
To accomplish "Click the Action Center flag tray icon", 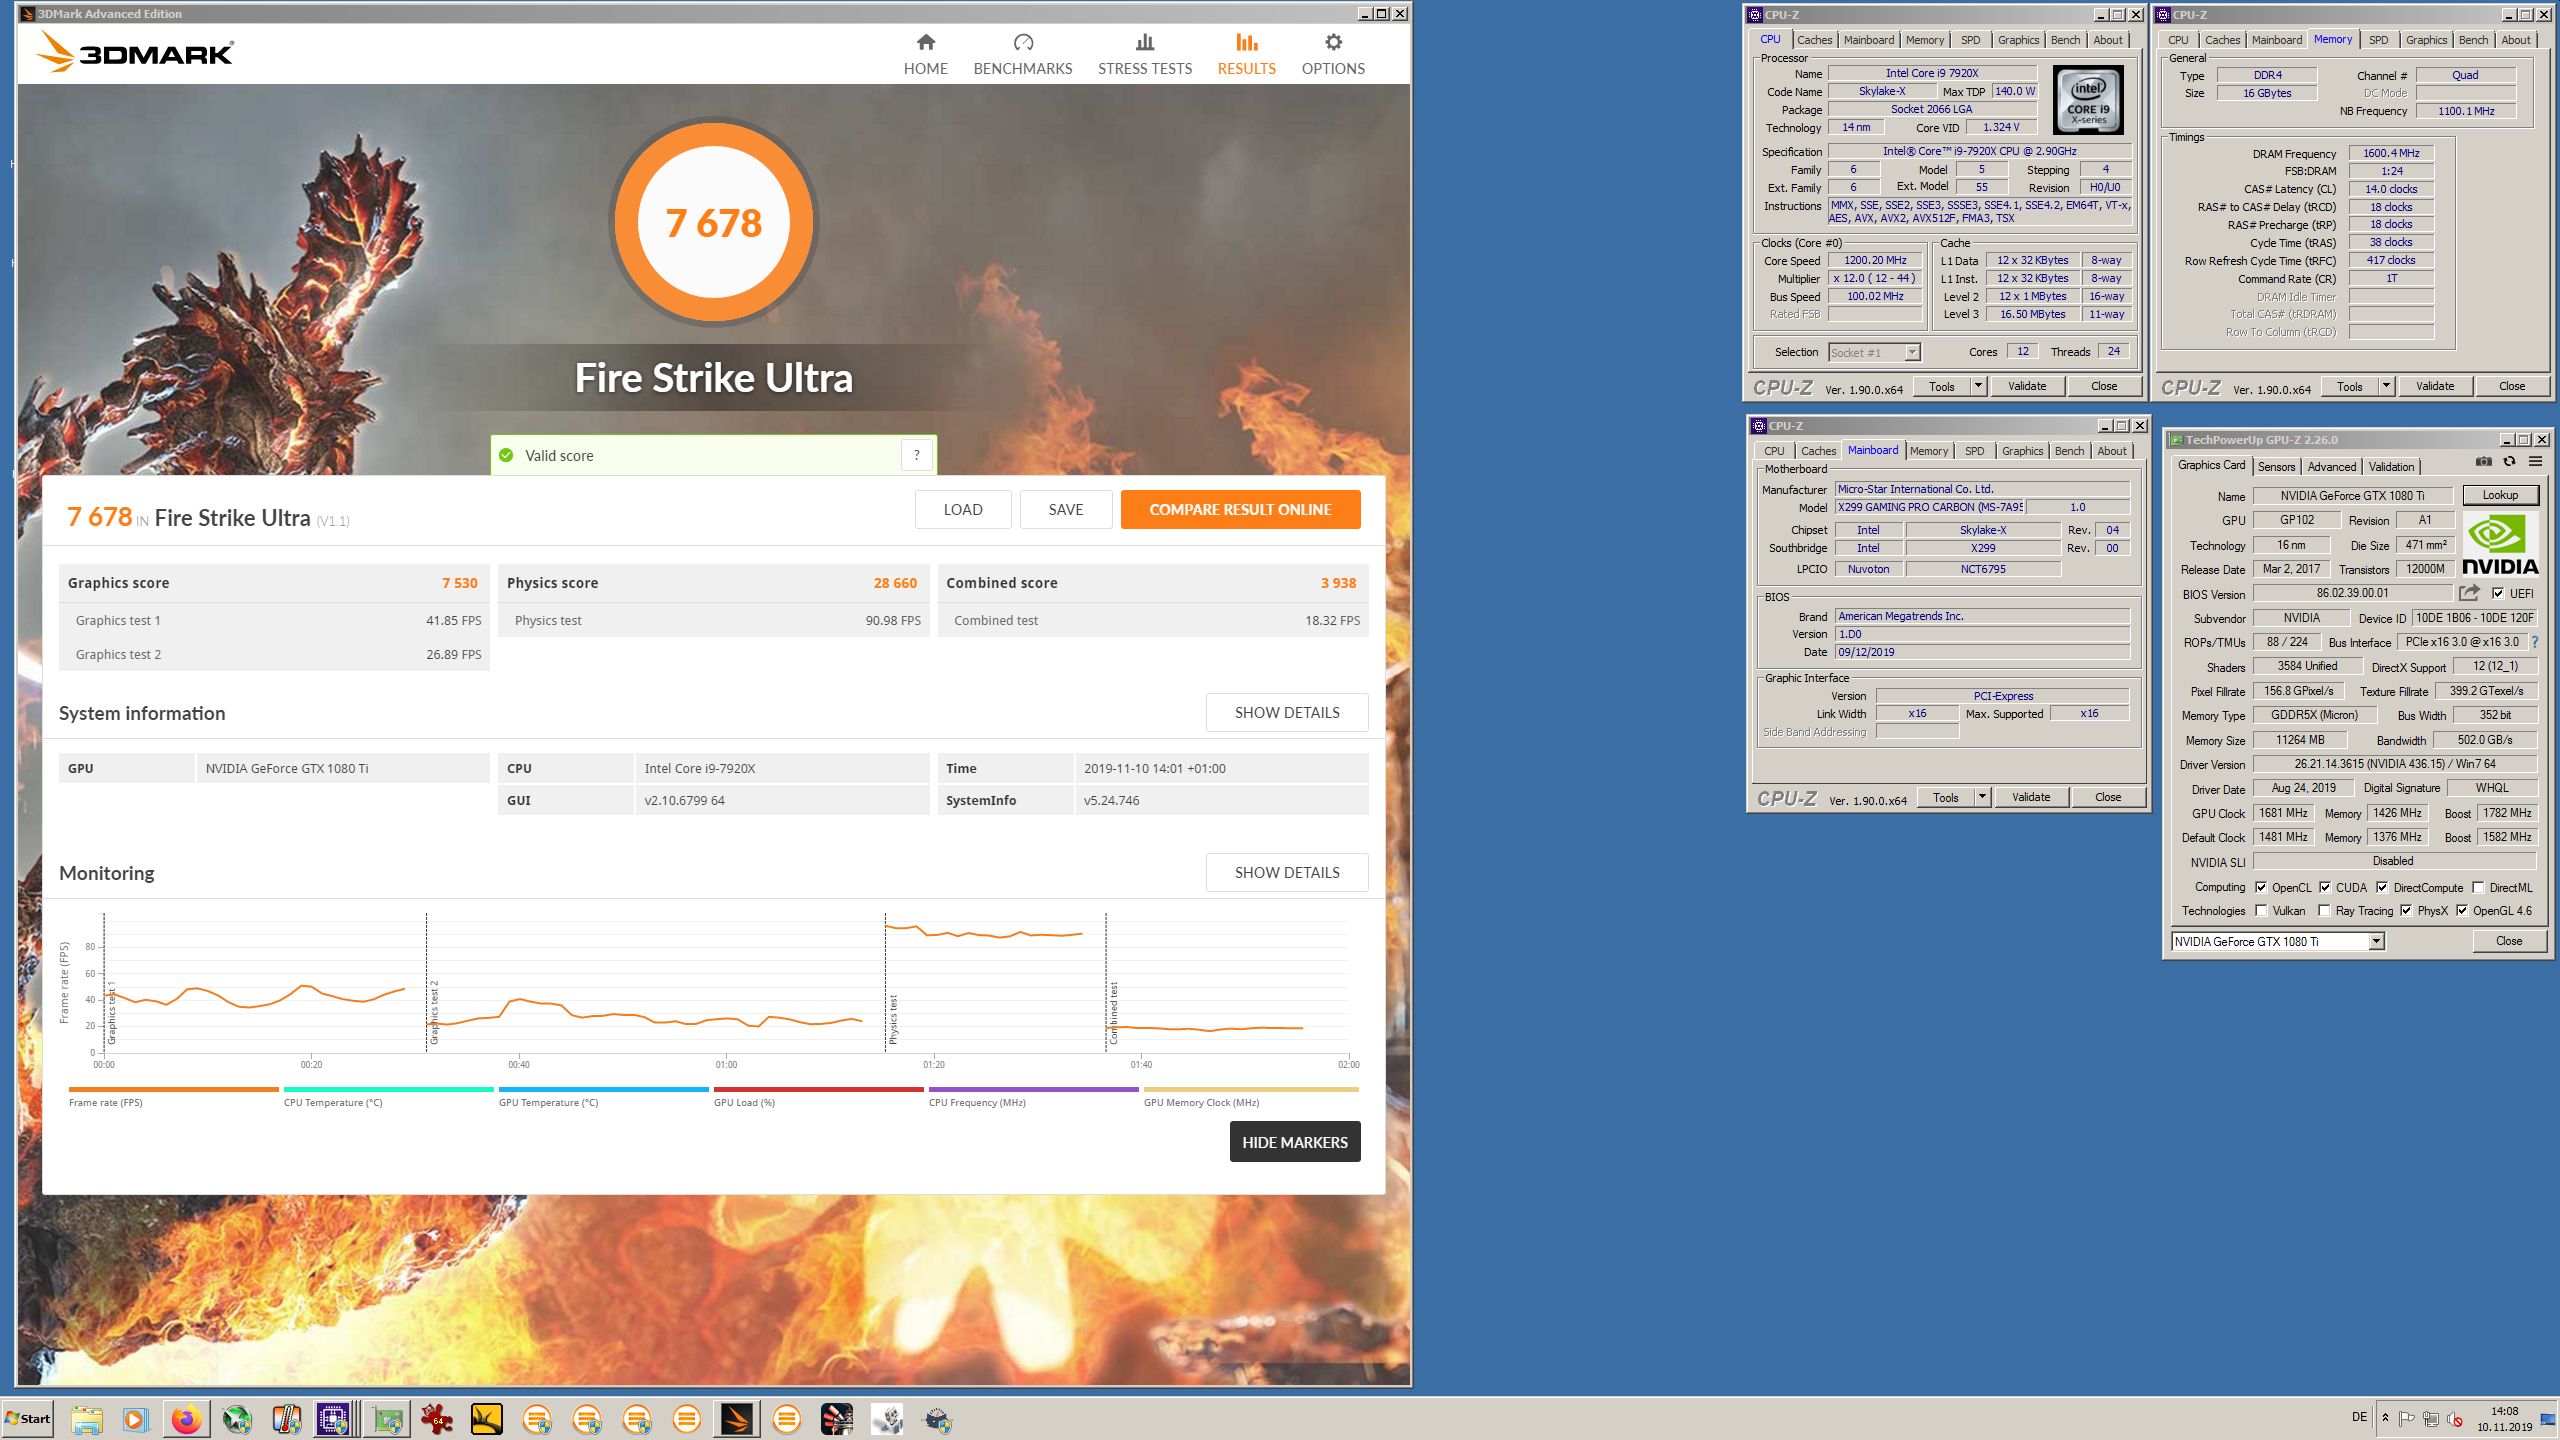I will tap(2407, 1419).
